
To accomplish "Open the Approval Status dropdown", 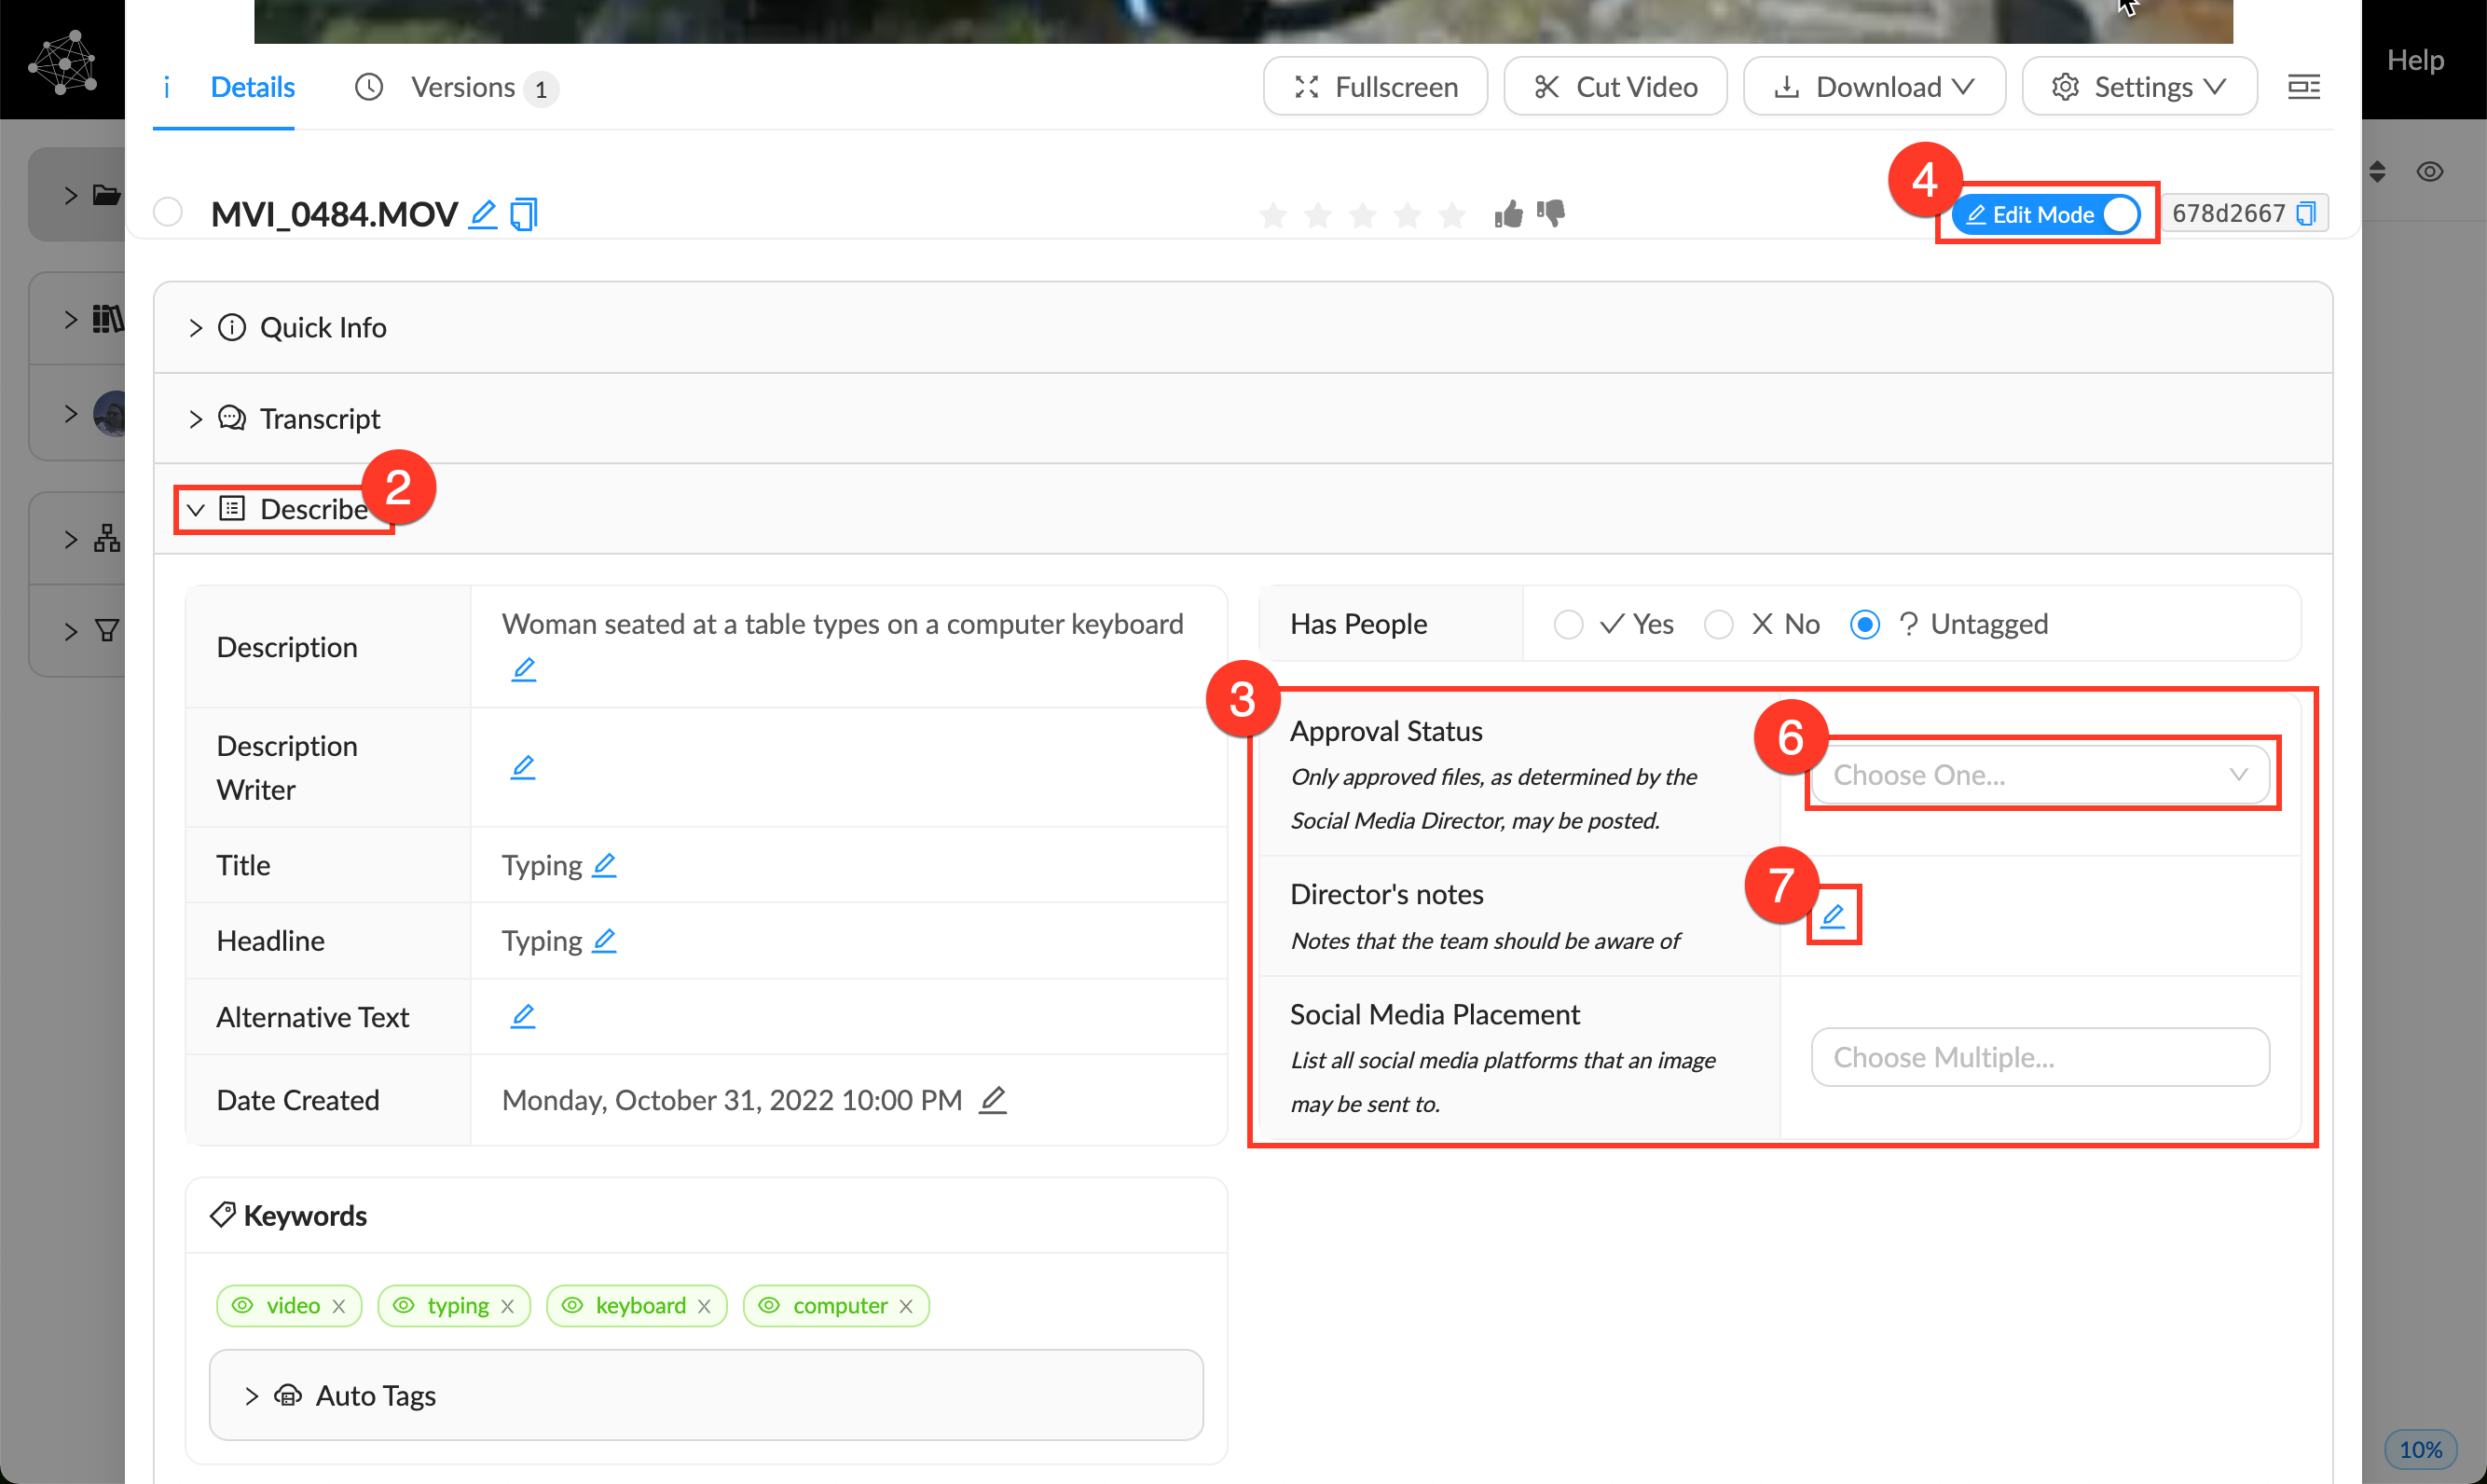I will pyautogui.click(x=2039, y=775).
